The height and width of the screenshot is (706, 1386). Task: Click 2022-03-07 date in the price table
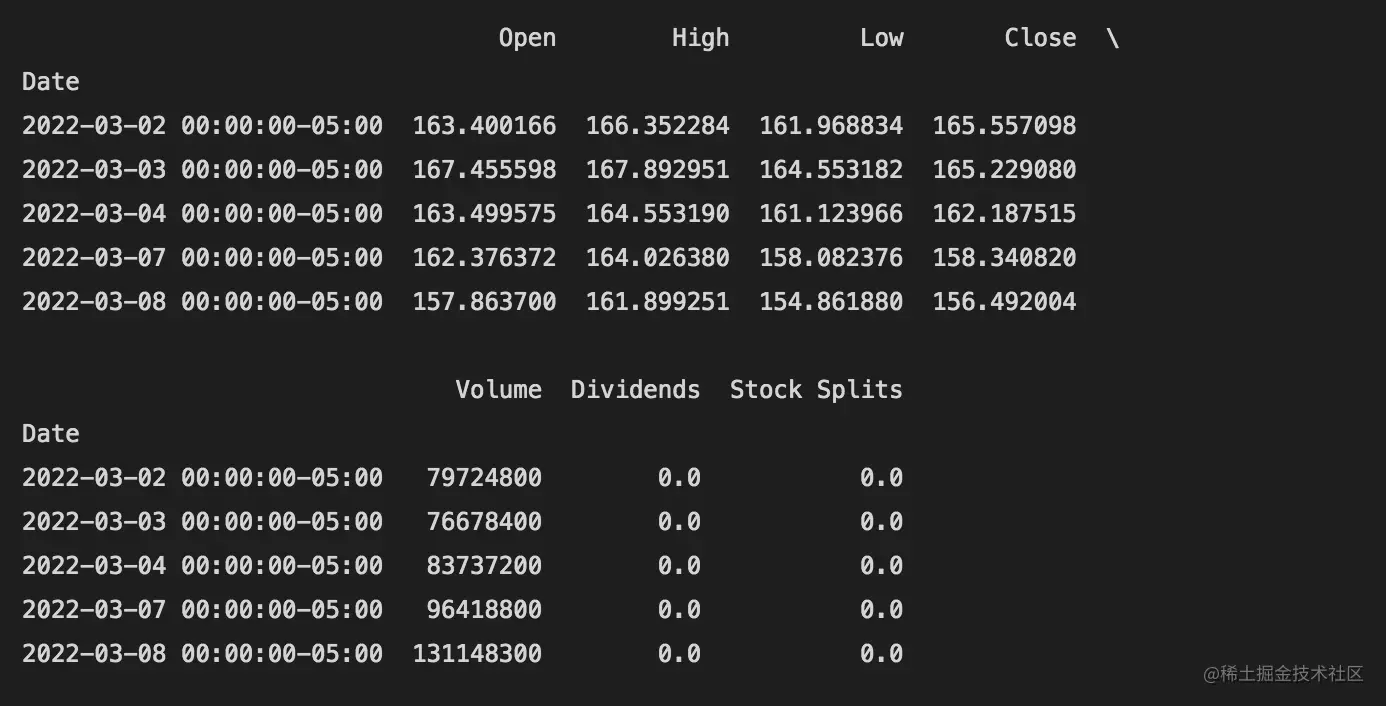[x=202, y=258]
